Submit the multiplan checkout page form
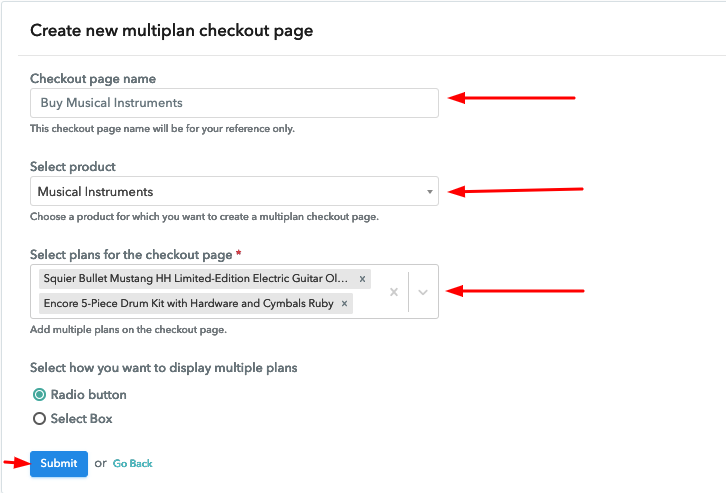 pos(59,463)
